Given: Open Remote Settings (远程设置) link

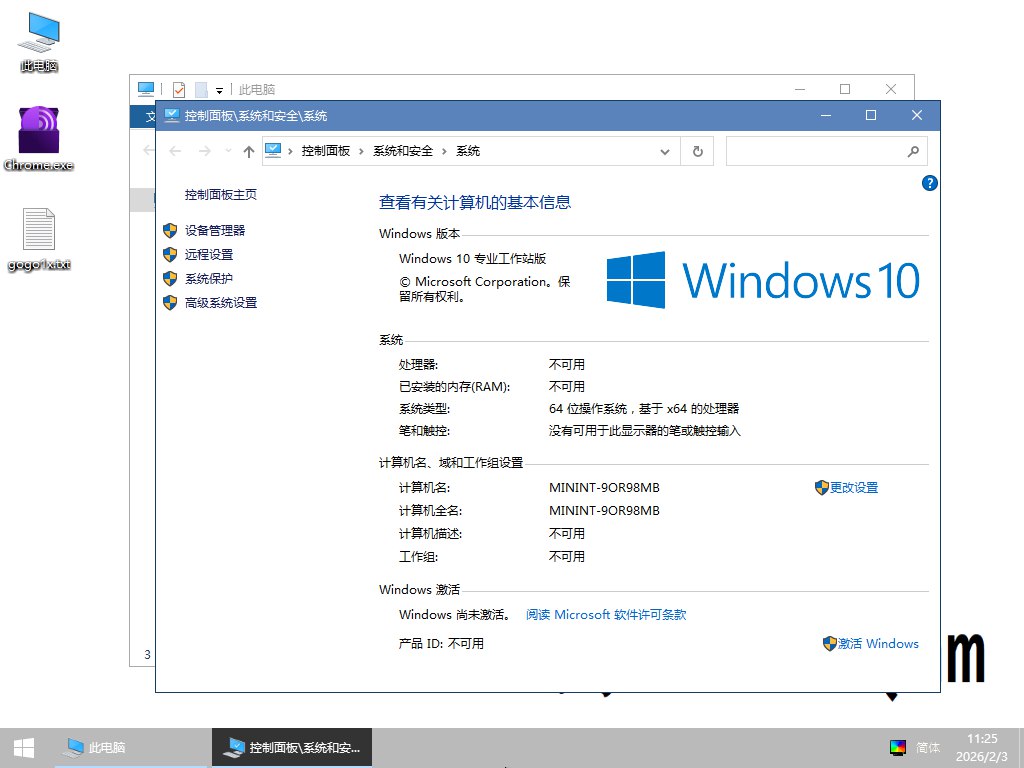Looking at the screenshot, I should pyautogui.click(x=208, y=254).
